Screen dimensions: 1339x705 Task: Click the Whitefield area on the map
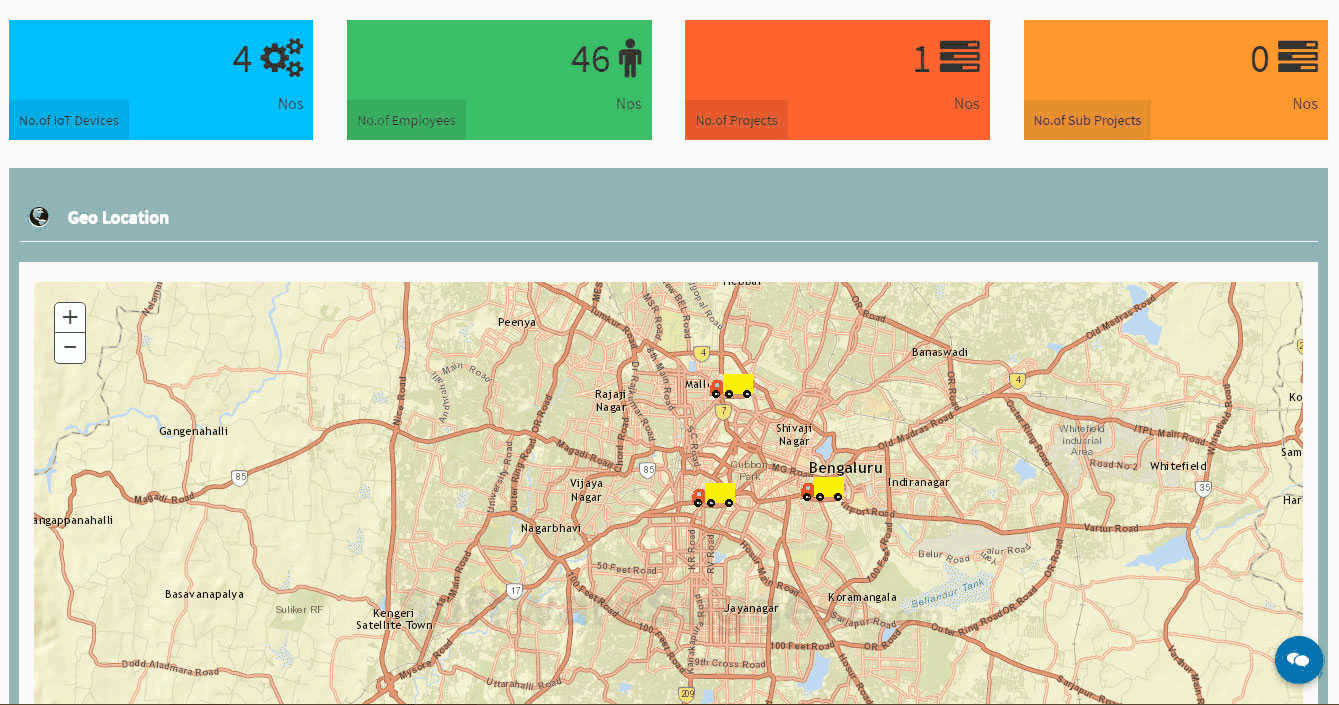(x=1177, y=466)
